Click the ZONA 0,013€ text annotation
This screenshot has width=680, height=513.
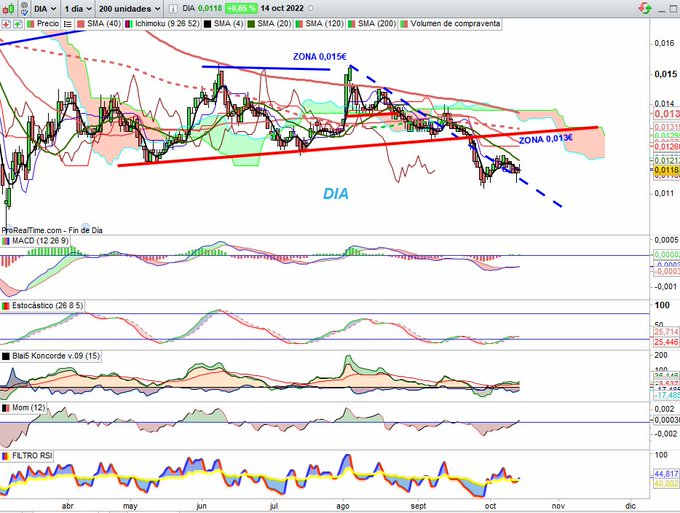coord(546,139)
